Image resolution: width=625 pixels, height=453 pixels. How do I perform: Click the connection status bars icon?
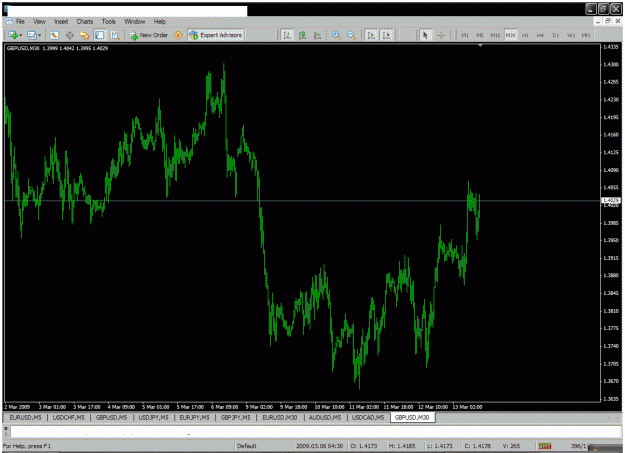point(545,446)
